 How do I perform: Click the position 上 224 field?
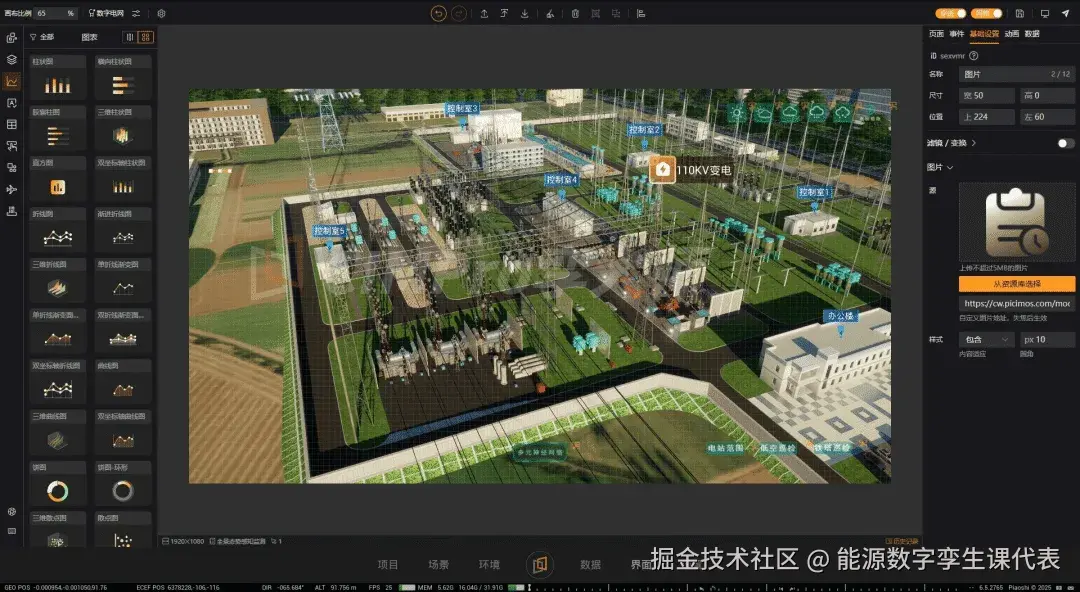[987, 117]
